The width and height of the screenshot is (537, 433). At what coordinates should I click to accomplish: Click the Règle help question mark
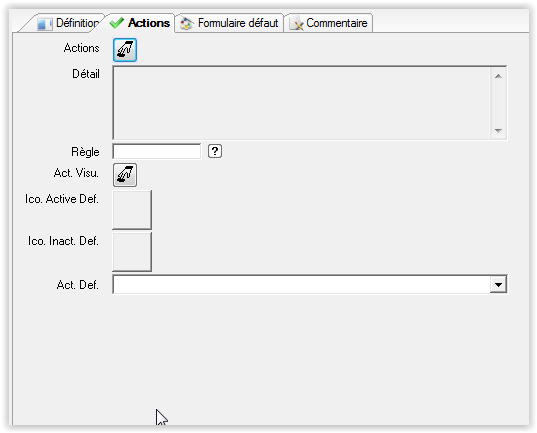coord(215,151)
